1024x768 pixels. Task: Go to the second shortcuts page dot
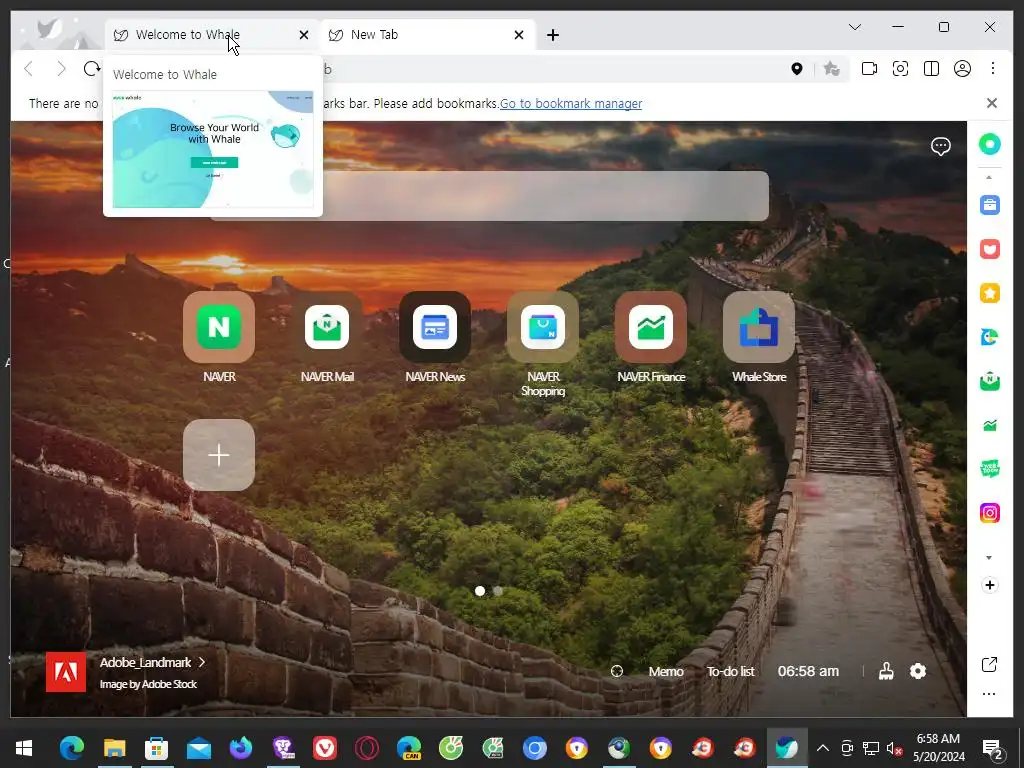pos(498,591)
